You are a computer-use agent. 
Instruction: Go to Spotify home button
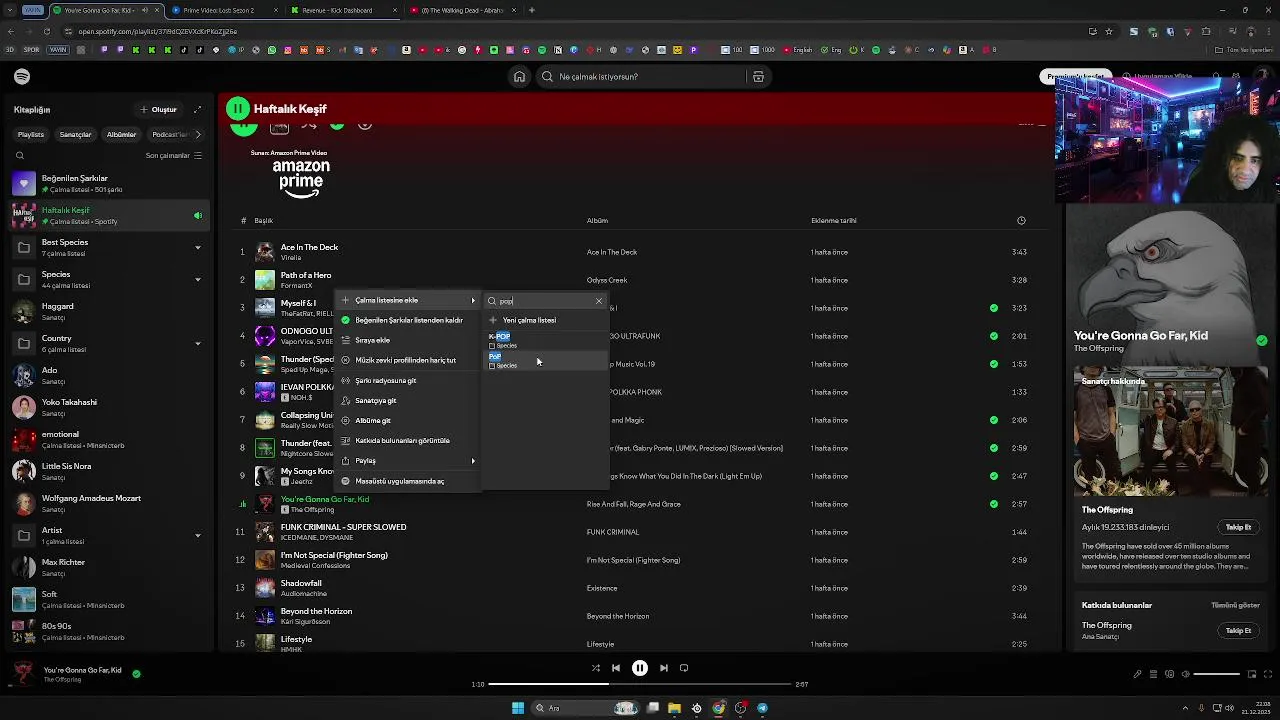(519, 77)
